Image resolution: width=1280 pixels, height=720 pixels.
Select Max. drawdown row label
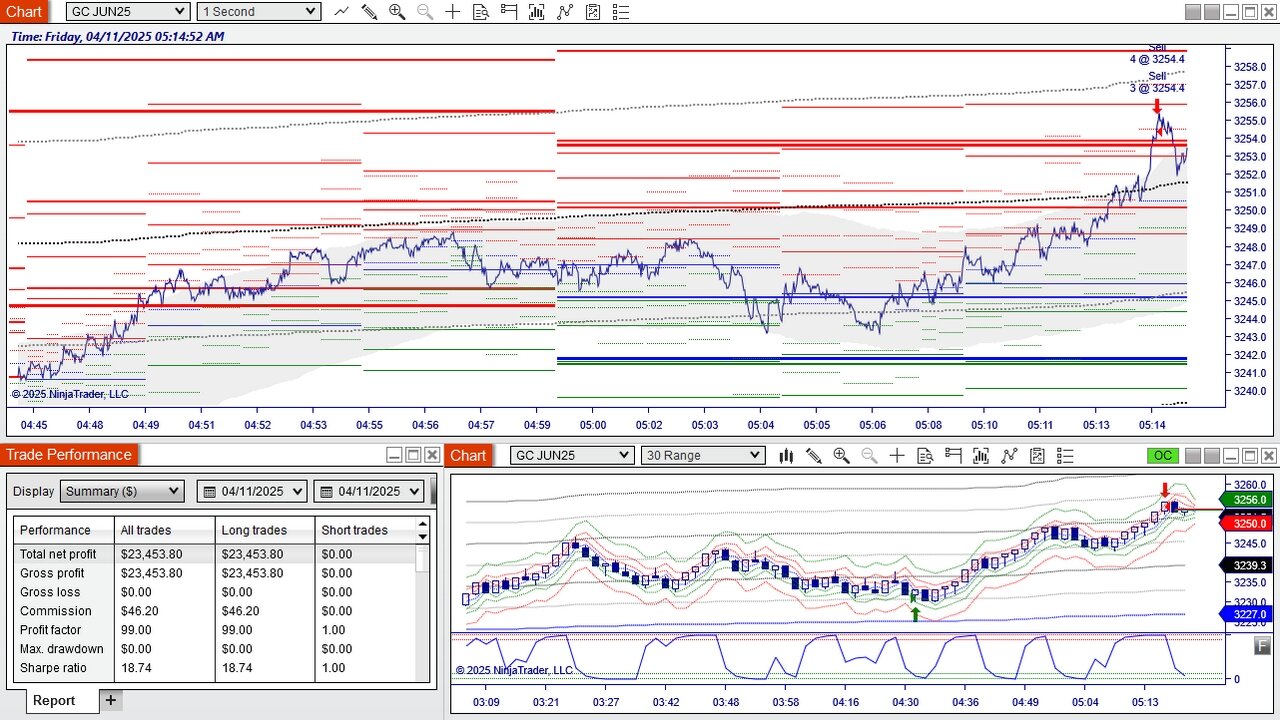pyautogui.click(x=61, y=649)
